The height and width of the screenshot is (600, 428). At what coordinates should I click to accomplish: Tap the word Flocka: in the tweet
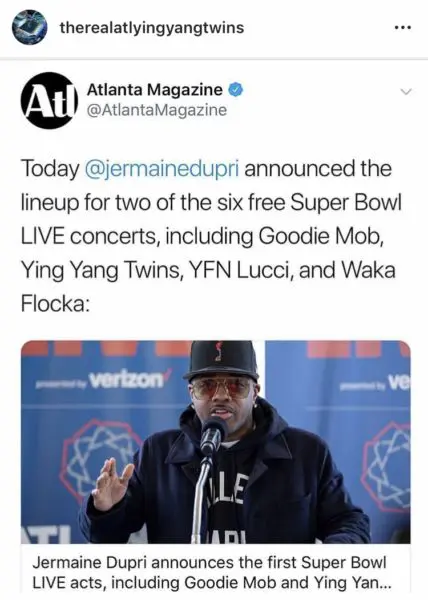[56, 303]
